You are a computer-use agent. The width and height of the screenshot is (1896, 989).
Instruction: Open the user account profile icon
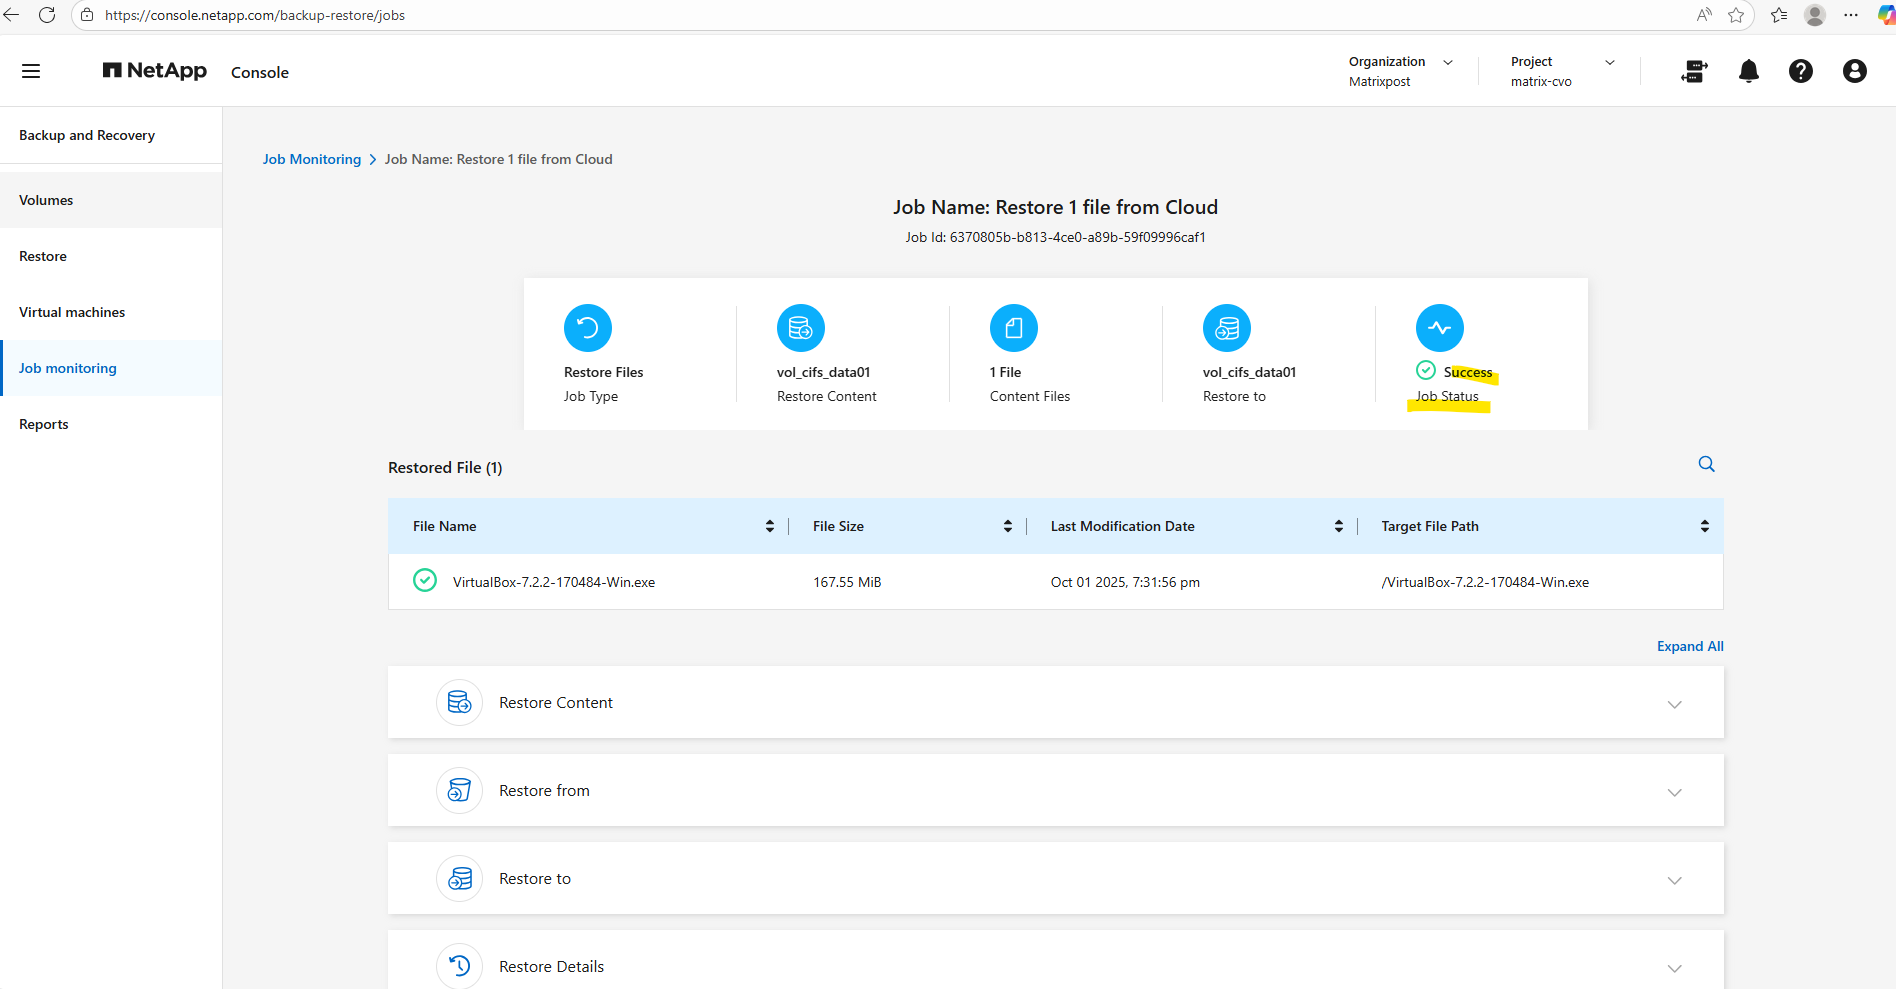click(1854, 71)
